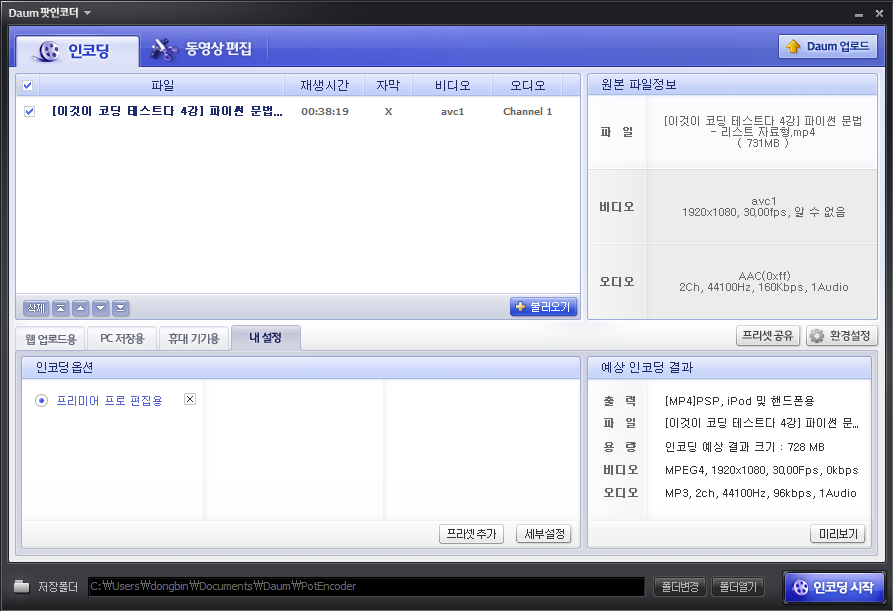Switch to the 휴대 기기용 tab
Viewport: 893px width, 611px height.
pos(194,339)
